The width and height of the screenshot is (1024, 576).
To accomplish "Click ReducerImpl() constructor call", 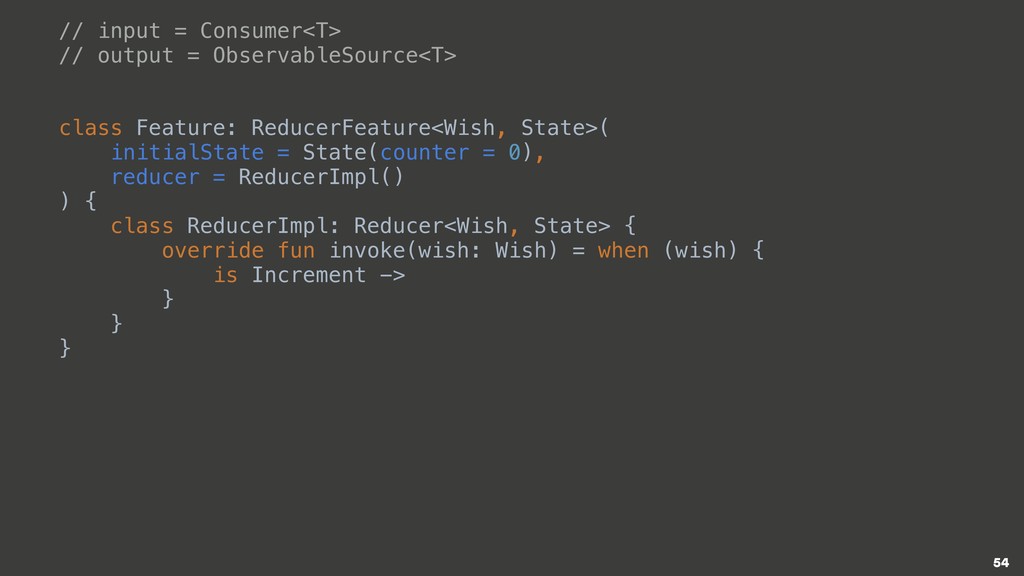I will 321,177.
